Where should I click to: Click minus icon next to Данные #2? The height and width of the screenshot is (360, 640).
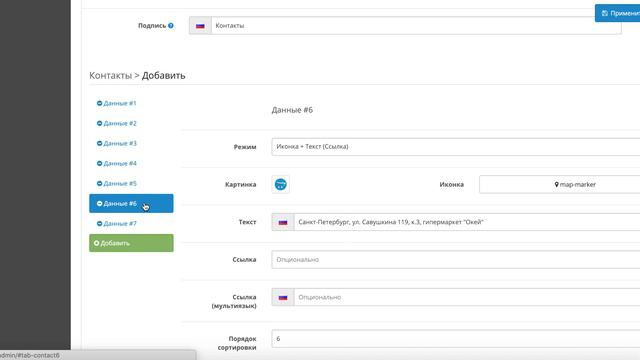tap(99, 123)
